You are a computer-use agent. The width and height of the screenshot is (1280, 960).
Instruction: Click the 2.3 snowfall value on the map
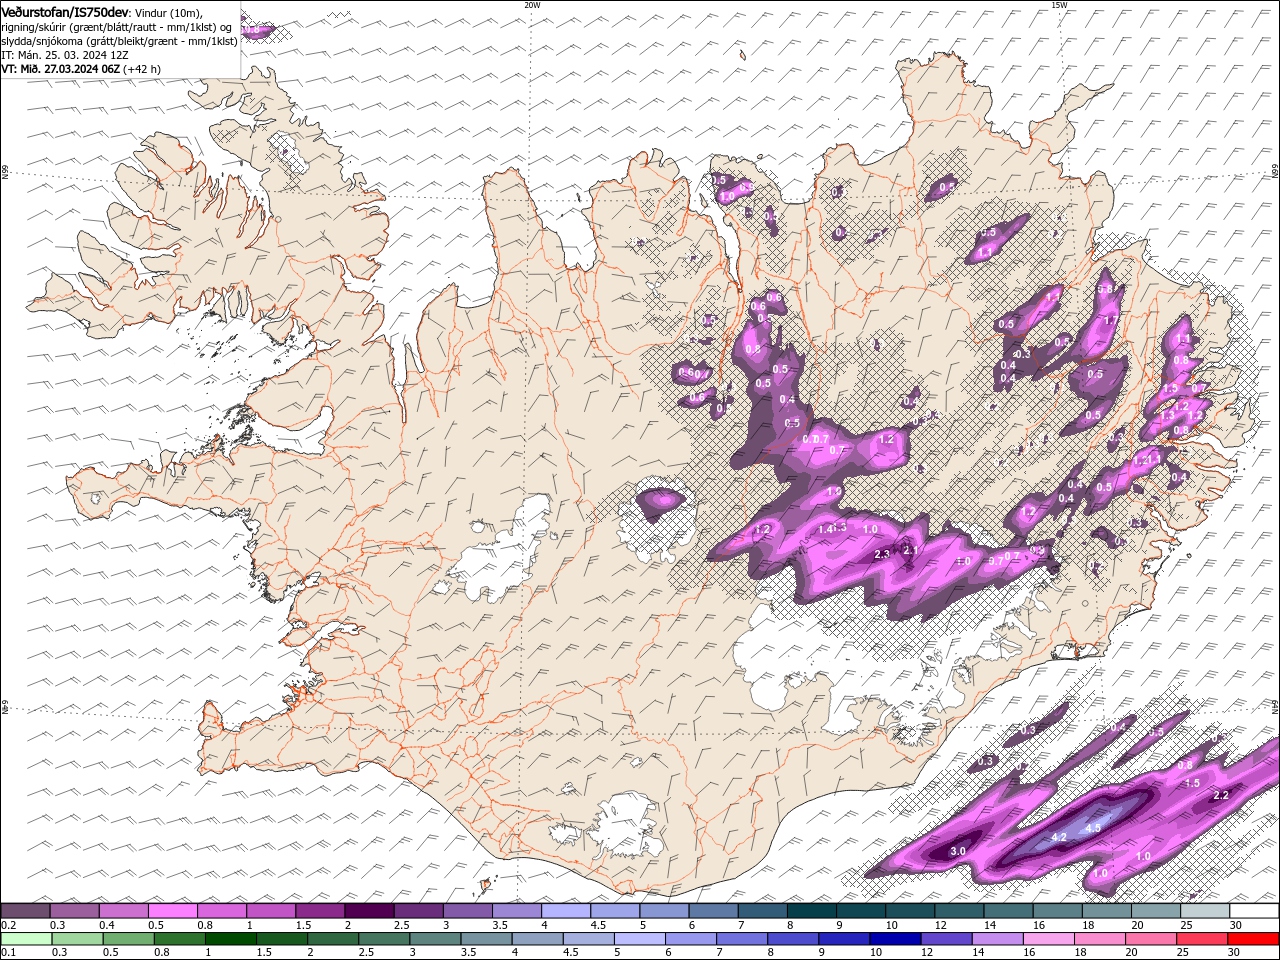coord(882,554)
